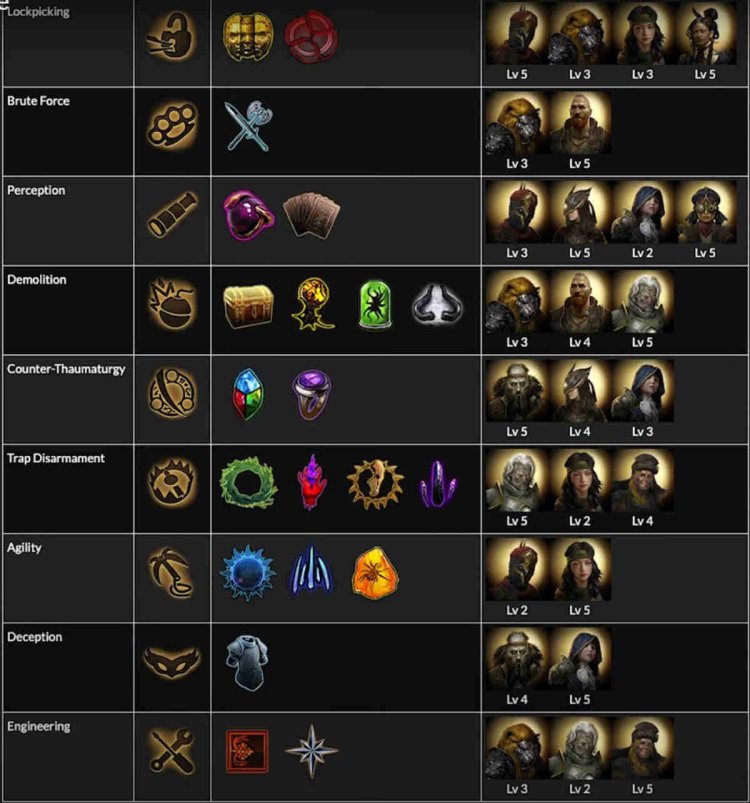Click the Deception mask skill icon
The image size is (750, 803).
[170, 659]
